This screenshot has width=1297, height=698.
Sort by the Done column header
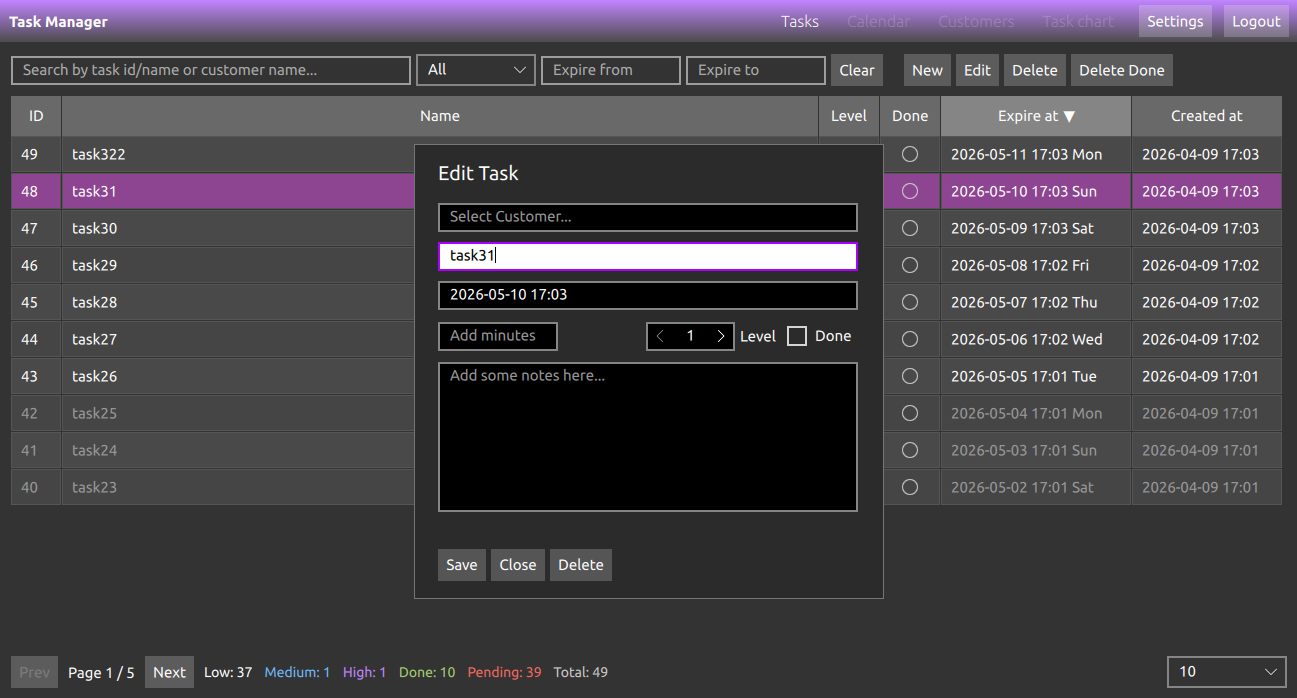coord(910,116)
